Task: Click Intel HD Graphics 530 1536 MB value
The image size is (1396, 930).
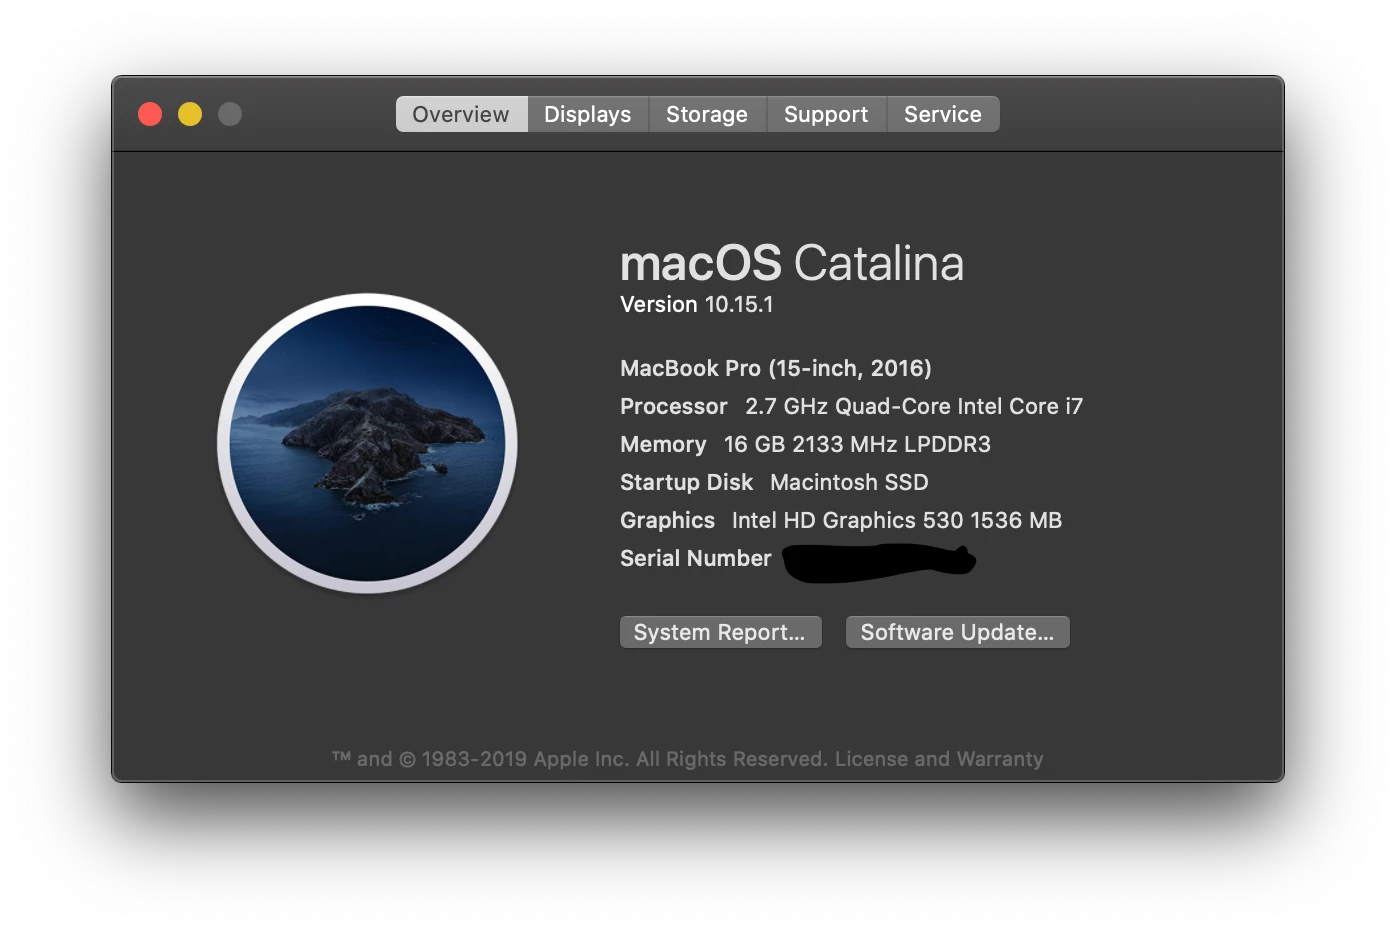Action: pyautogui.click(x=897, y=520)
